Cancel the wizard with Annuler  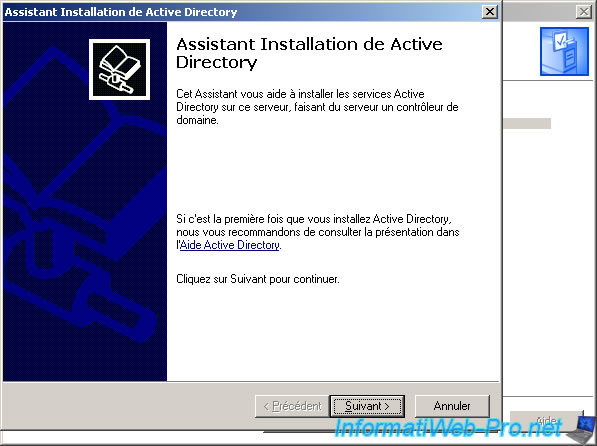point(452,406)
